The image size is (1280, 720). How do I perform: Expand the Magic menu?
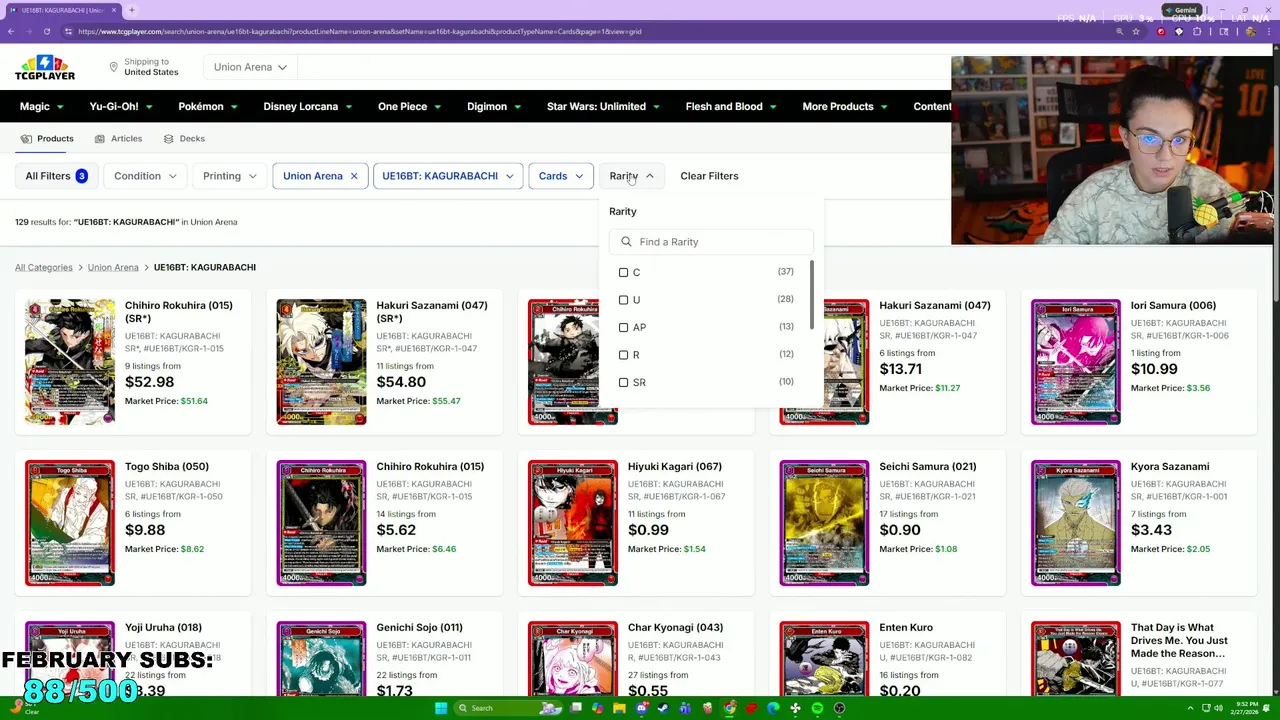(x=42, y=106)
